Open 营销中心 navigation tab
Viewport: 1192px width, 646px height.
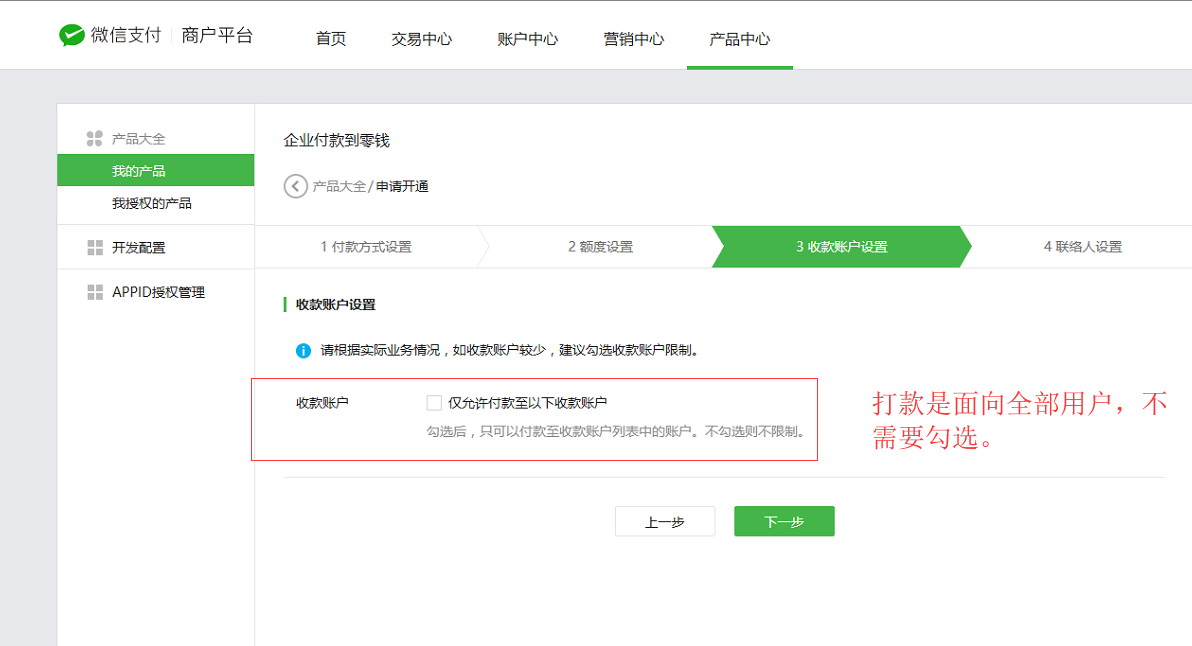point(633,39)
